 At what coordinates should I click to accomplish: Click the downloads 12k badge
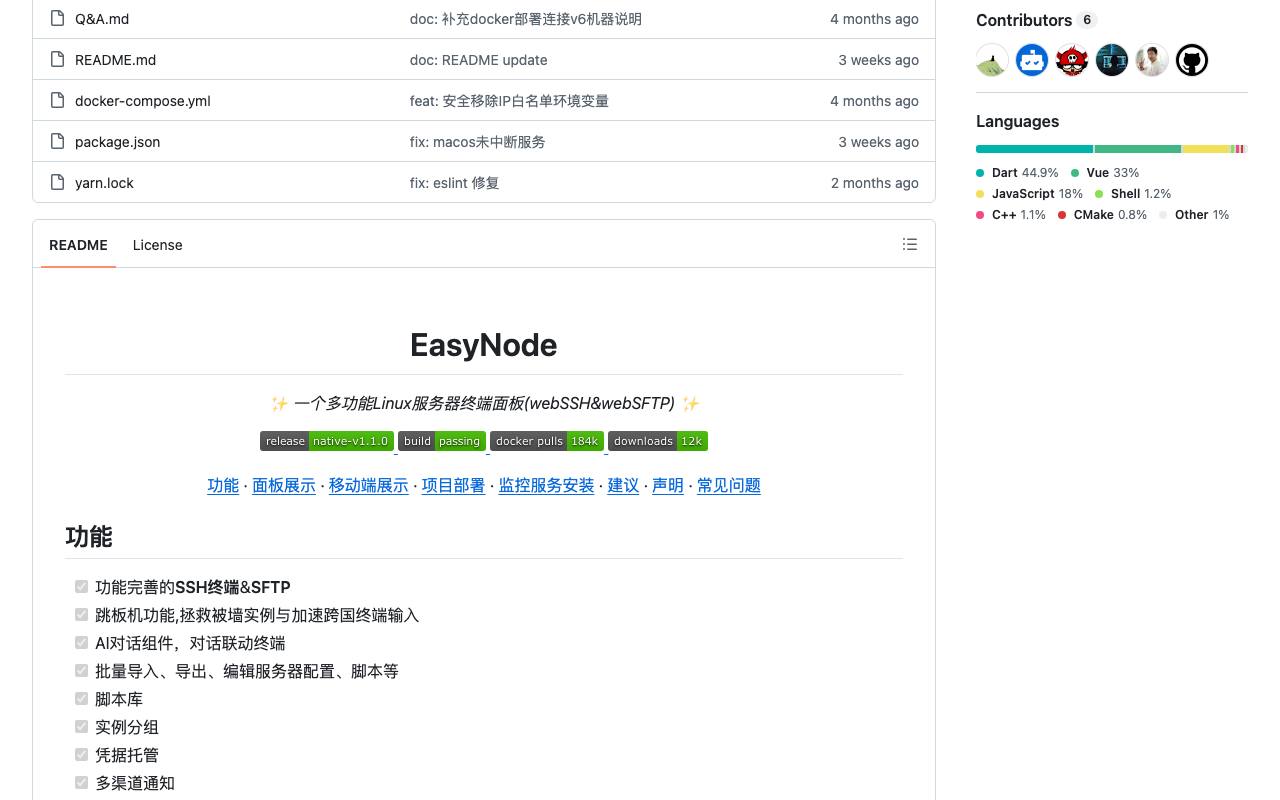pos(658,441)
